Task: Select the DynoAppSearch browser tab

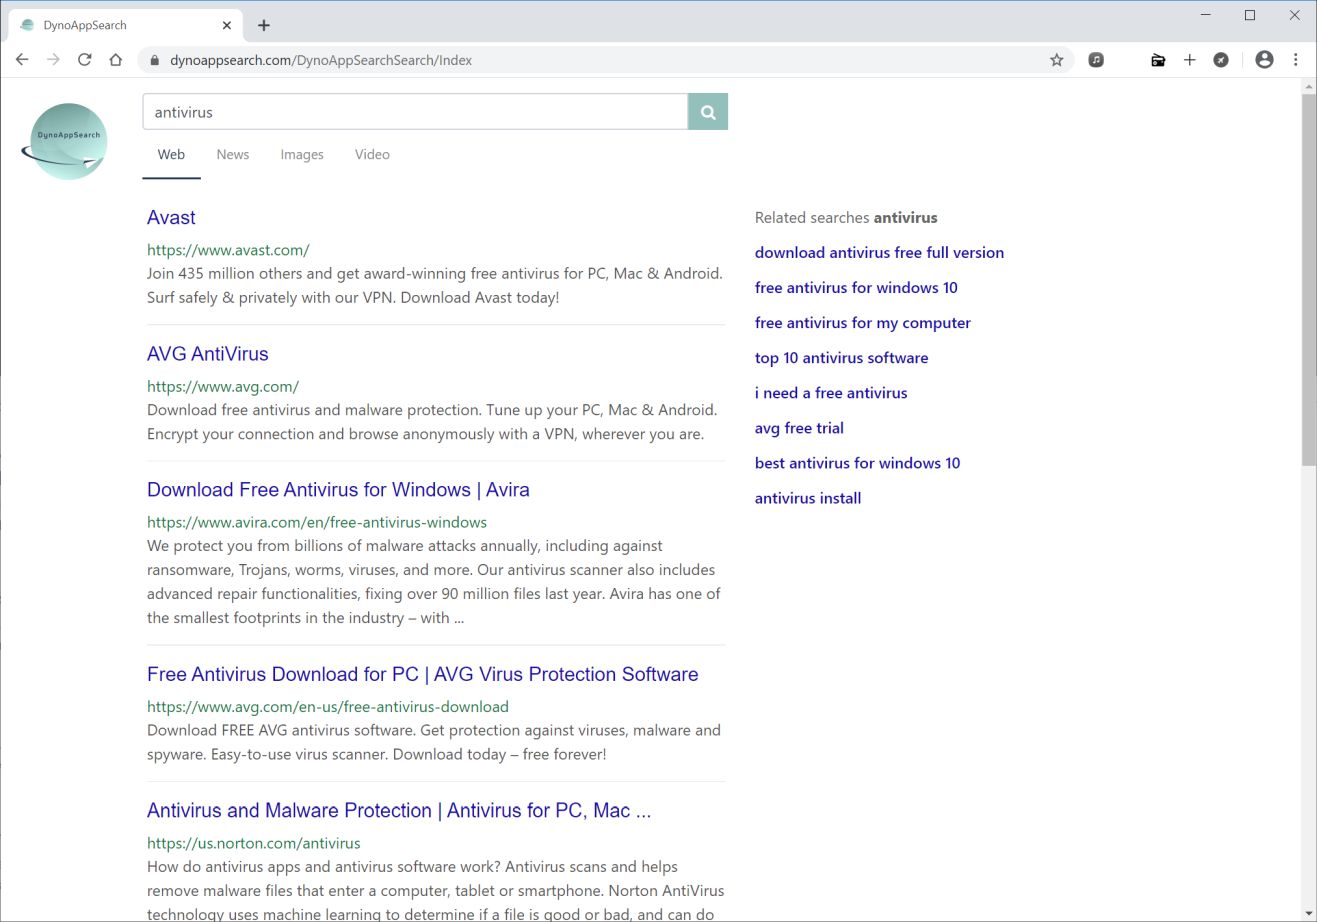Action: [123, 25]
